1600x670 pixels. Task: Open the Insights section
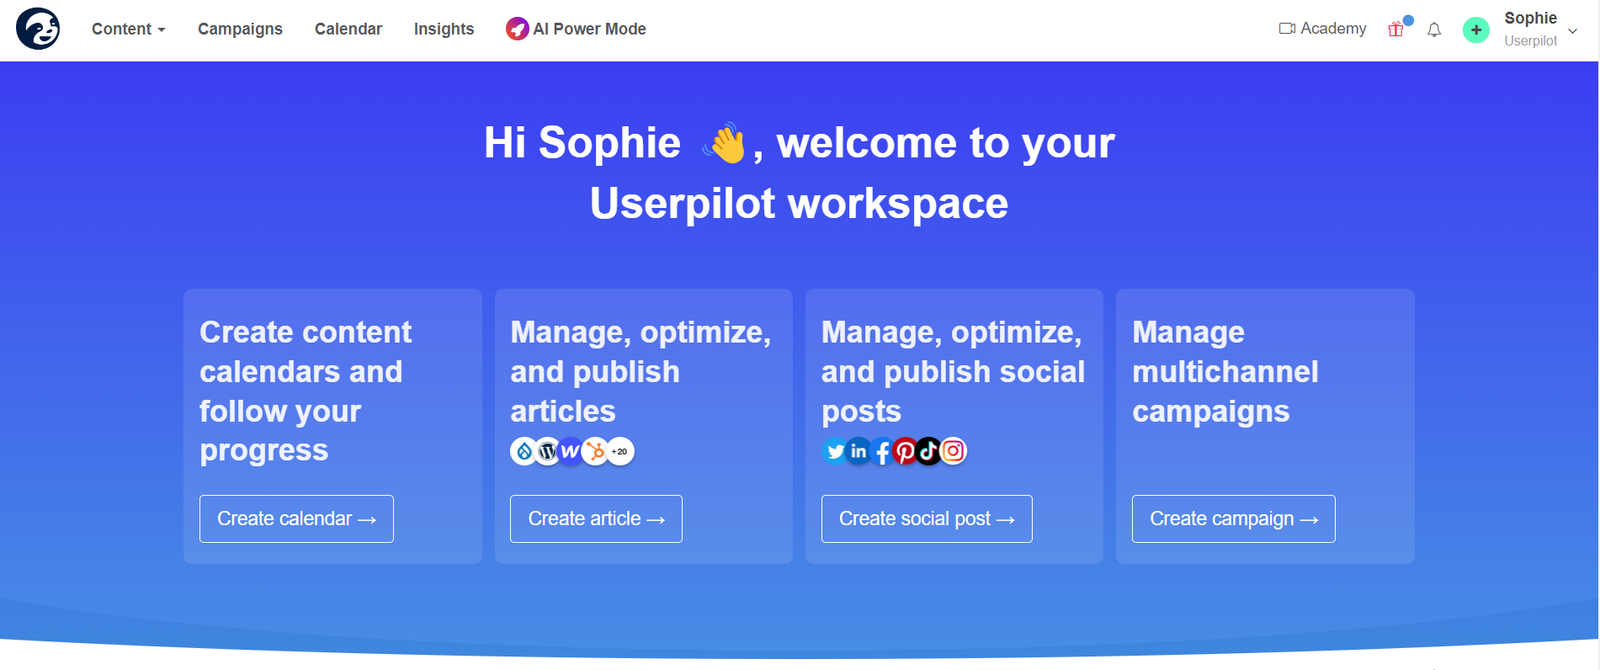pos(444,29)
